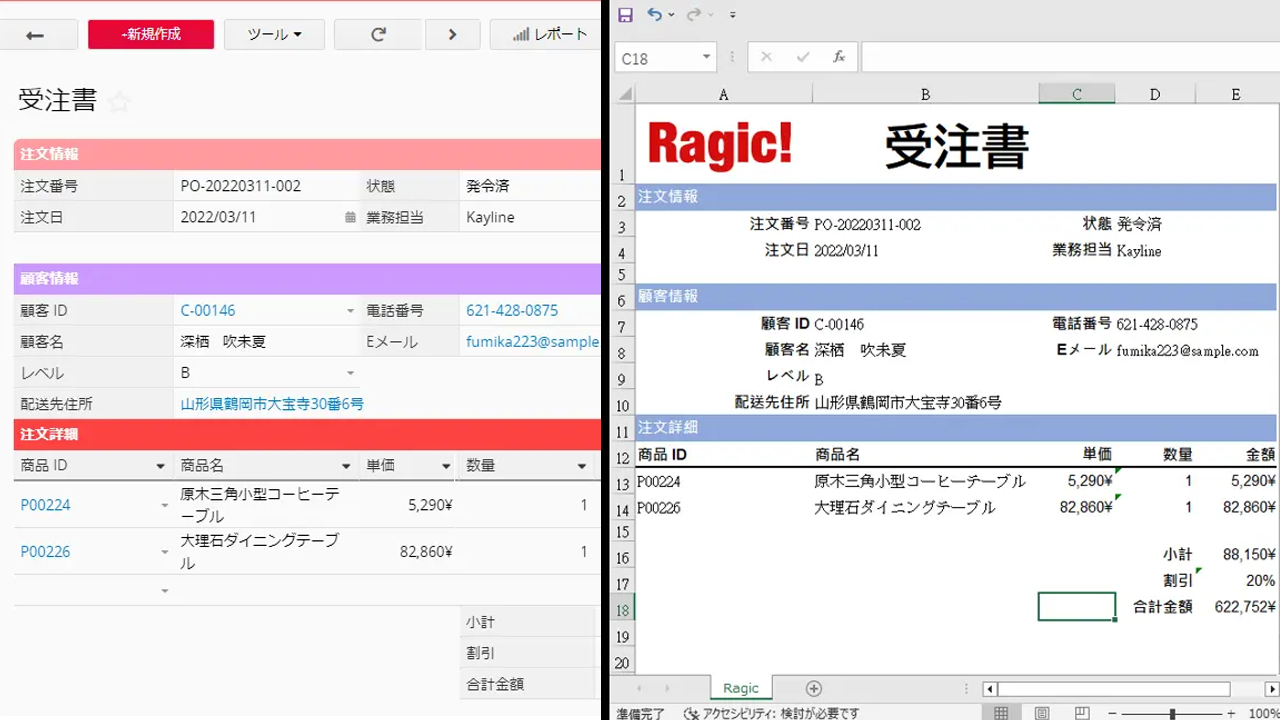Viewport: 1280px width, 720px height.
Task: Go back using Ragic's left arrow icon
Action: (x=38, y=34)
